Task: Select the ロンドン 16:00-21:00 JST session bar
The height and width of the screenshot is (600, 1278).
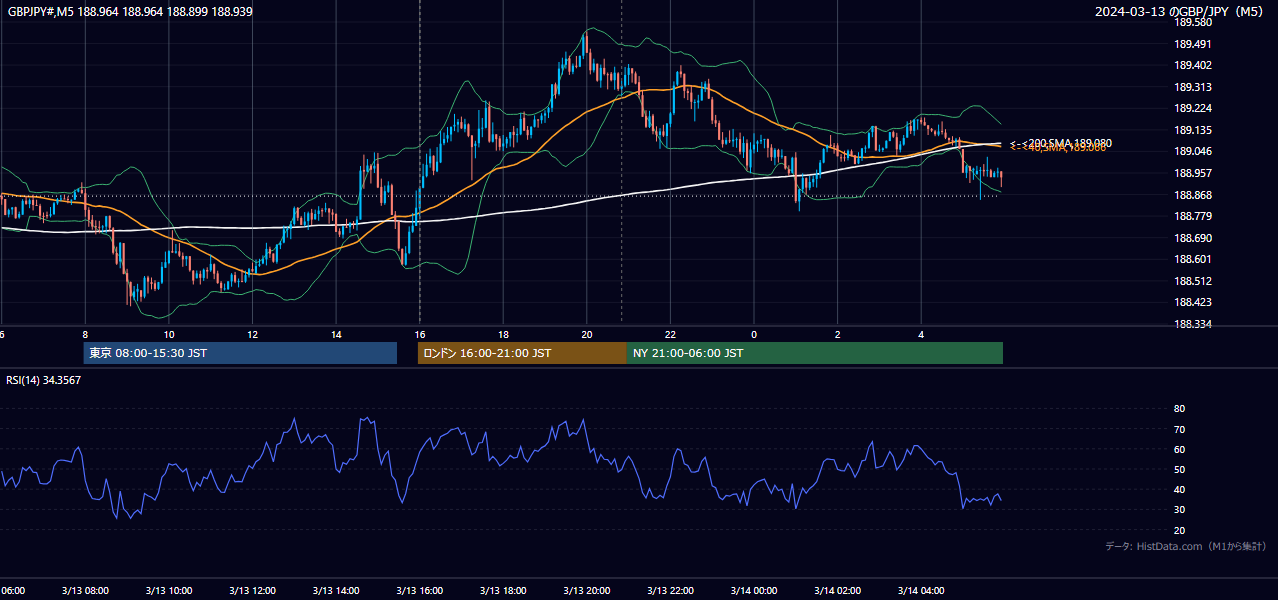Action: coord(522,353)
